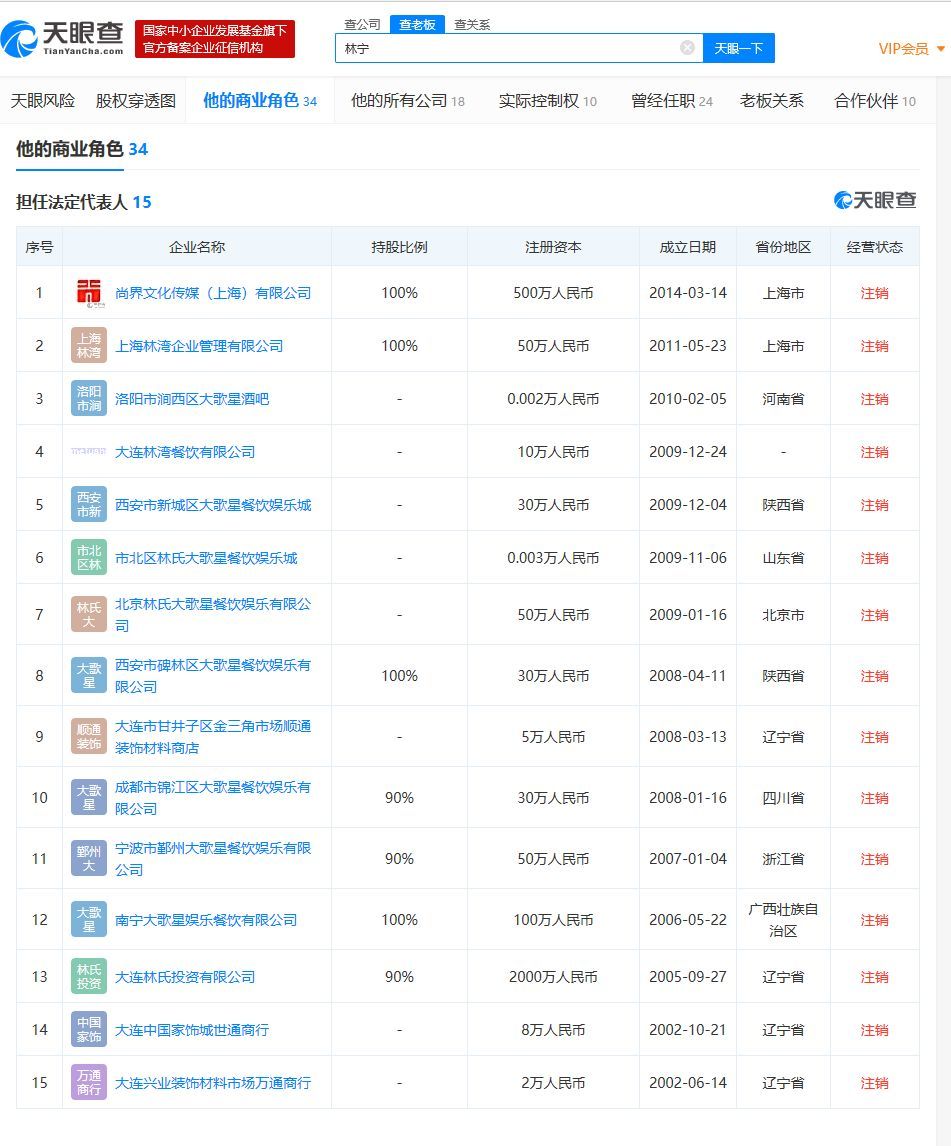Viewport: 951px width, 1146px height.
Task: Open the 实际控制权 10 tab
Action: pyautogui.click(x=548, y=101)
